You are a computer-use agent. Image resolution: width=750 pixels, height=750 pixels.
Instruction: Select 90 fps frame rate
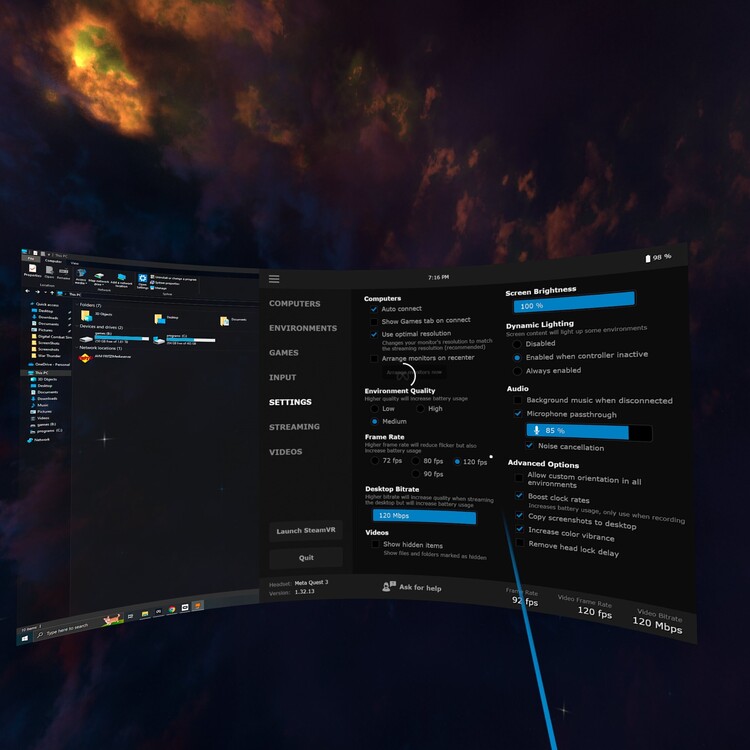pos(415,474)
